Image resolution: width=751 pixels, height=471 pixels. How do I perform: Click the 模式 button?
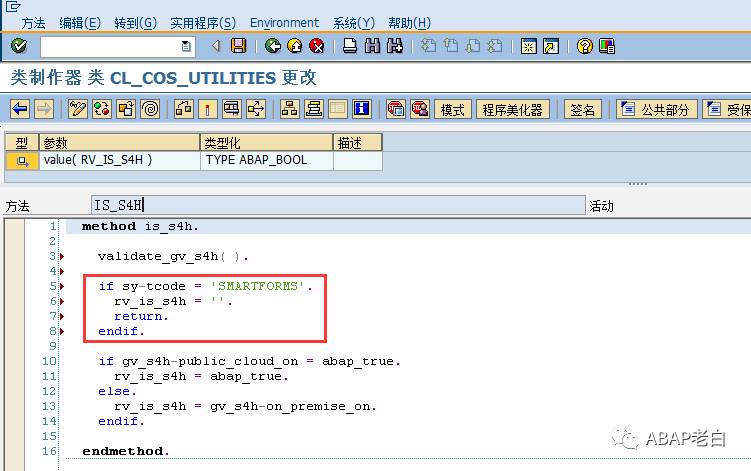(x=453, y=110)
